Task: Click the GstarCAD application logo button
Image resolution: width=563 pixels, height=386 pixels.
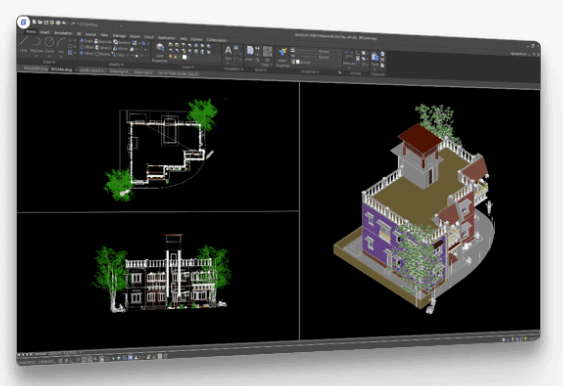Action: (24, 22)
